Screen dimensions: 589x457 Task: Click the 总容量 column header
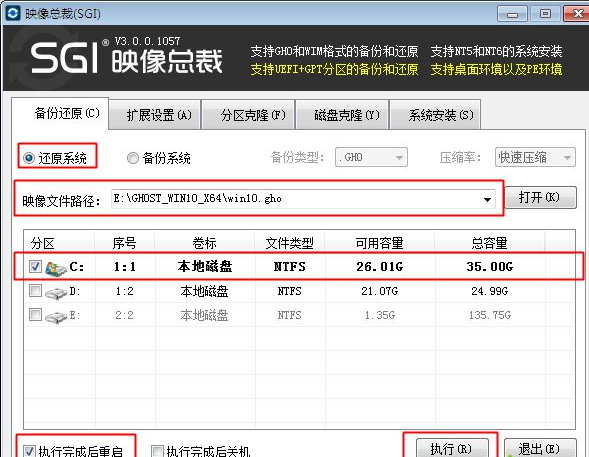click(x=489, y=243)
